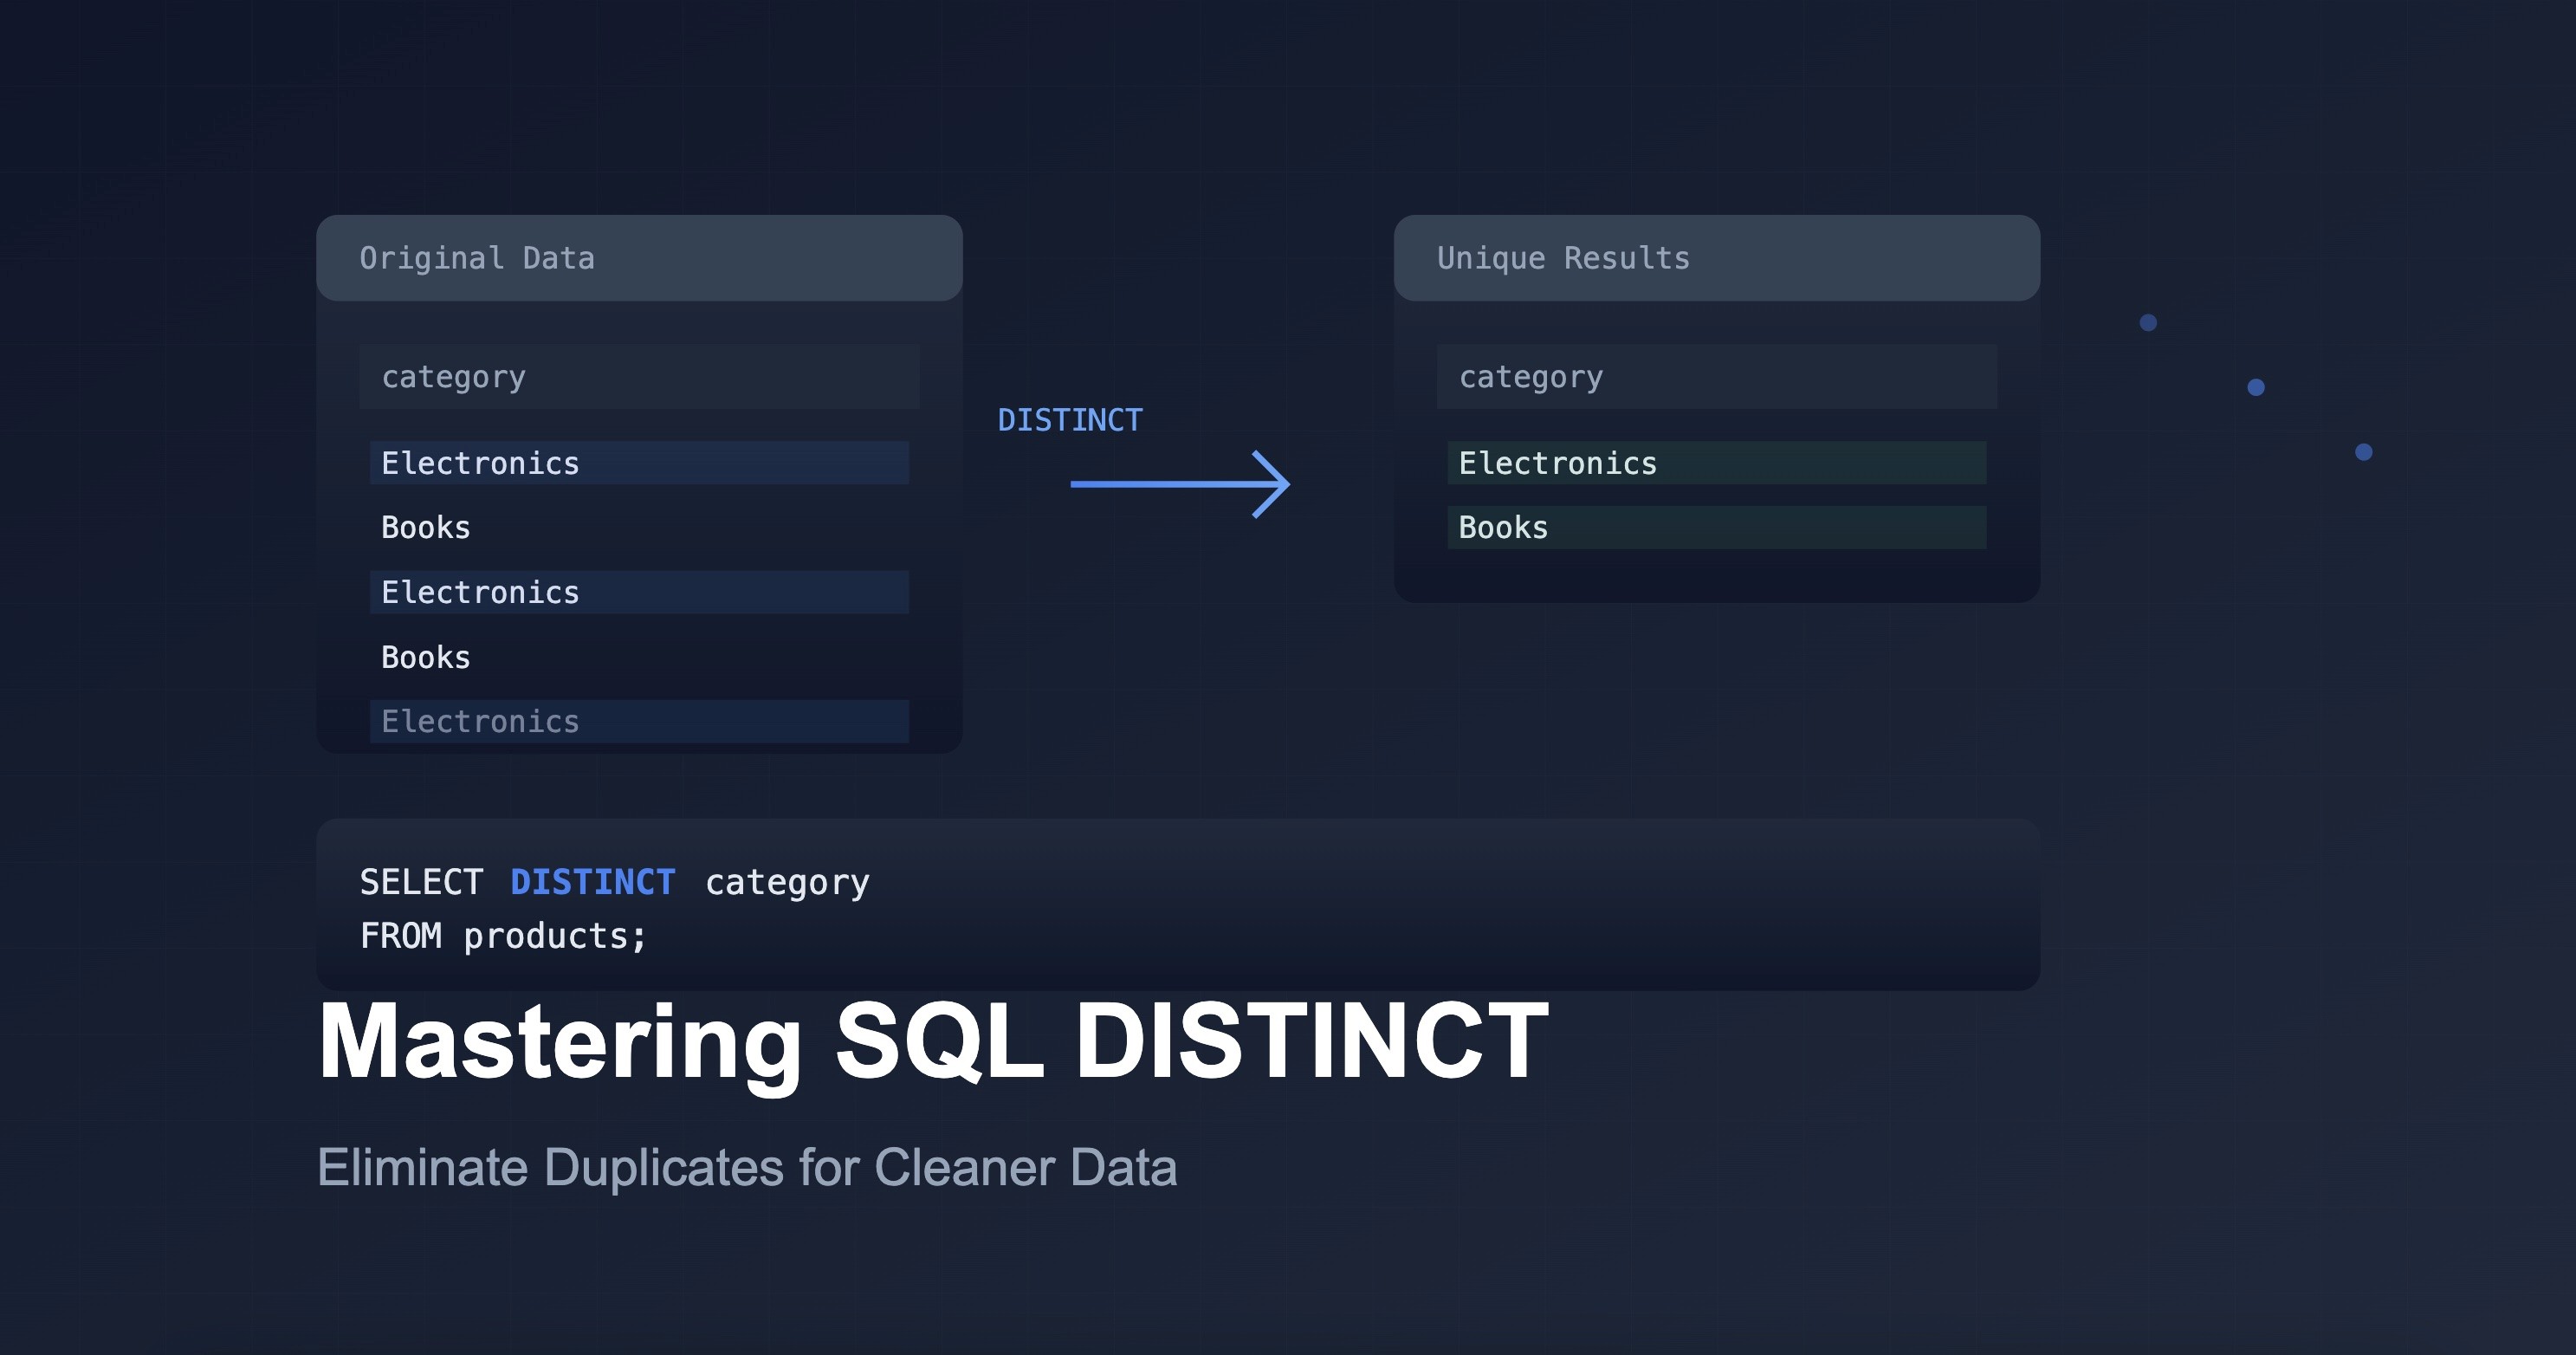Click the first 'Electronics' row in Original Data
The height and width of the screenshot is (1355, 2576).
point(639,463)
